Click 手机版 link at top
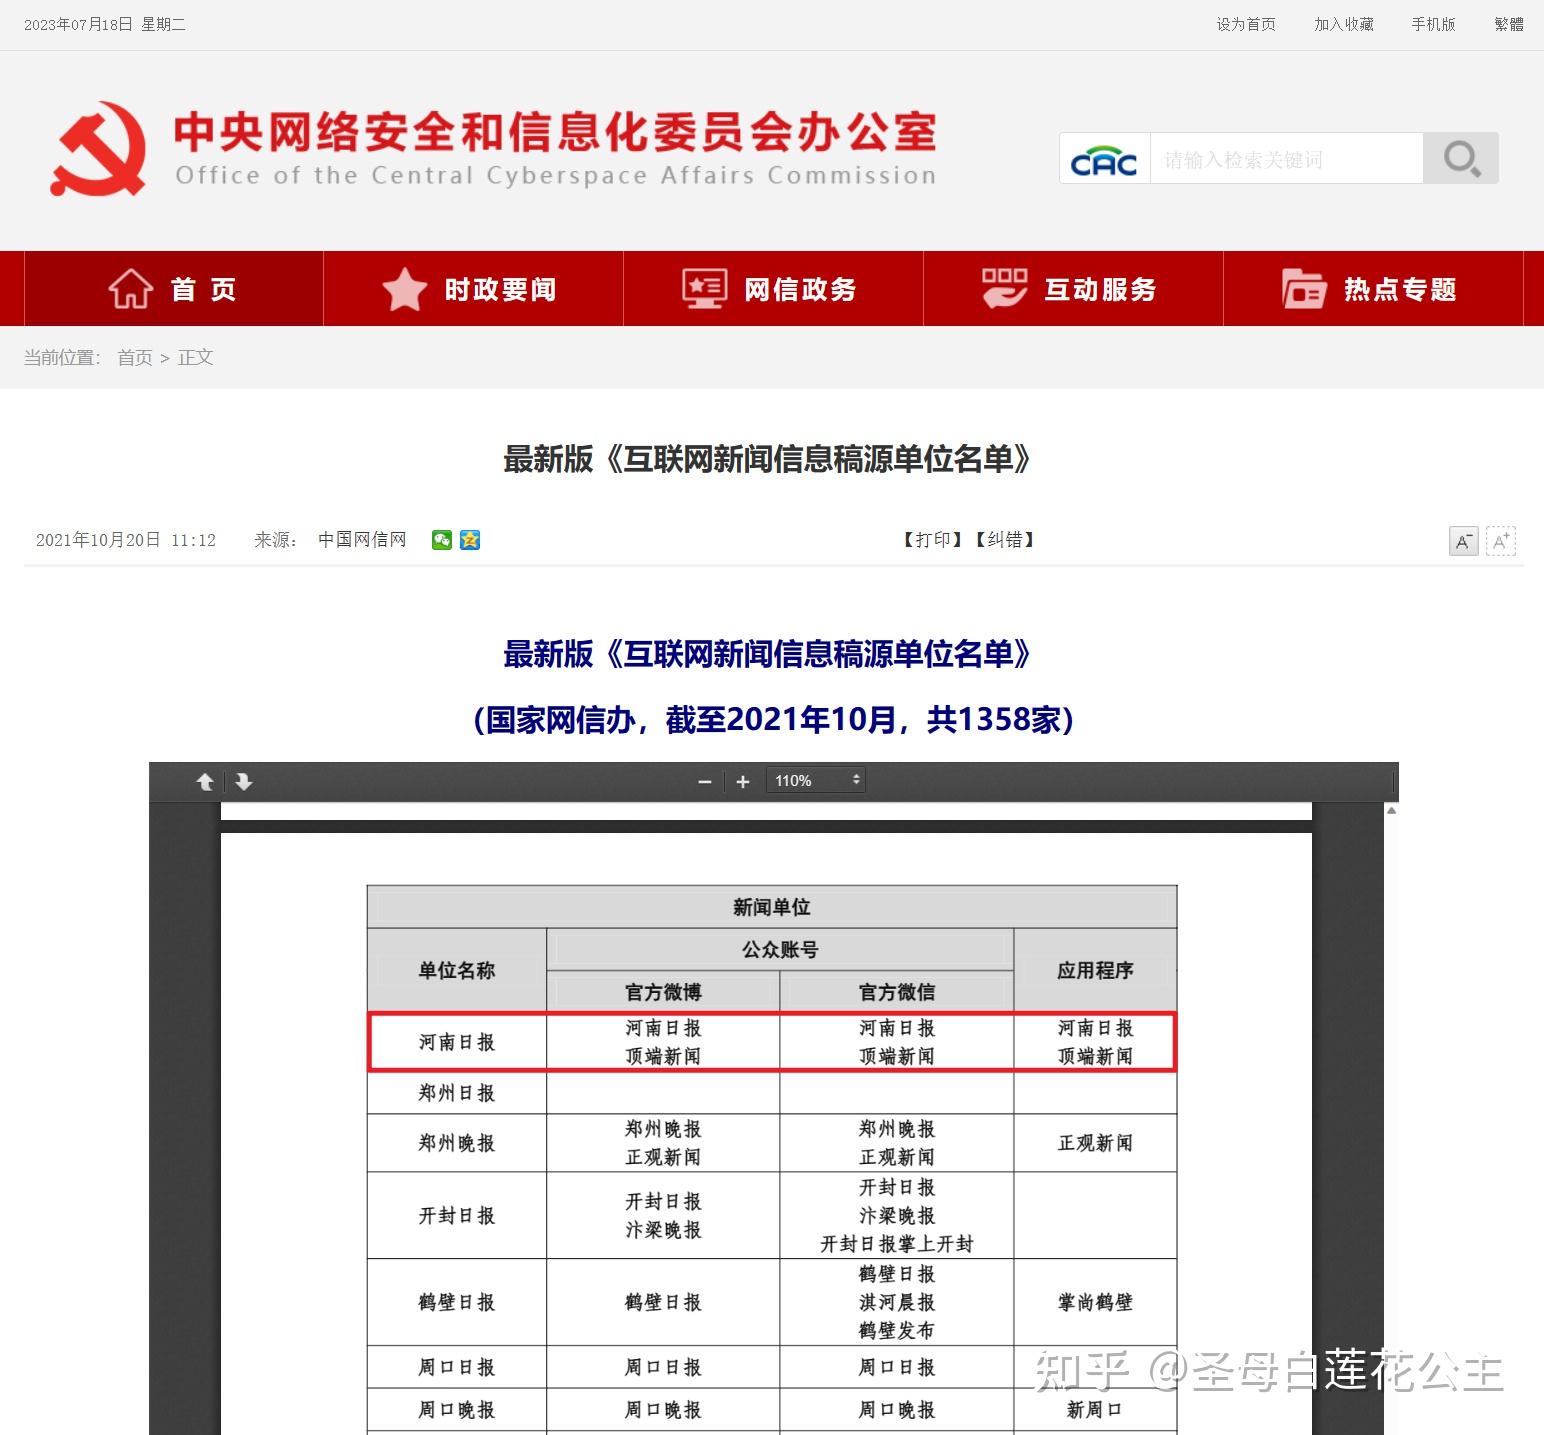 pos(1433,25)
